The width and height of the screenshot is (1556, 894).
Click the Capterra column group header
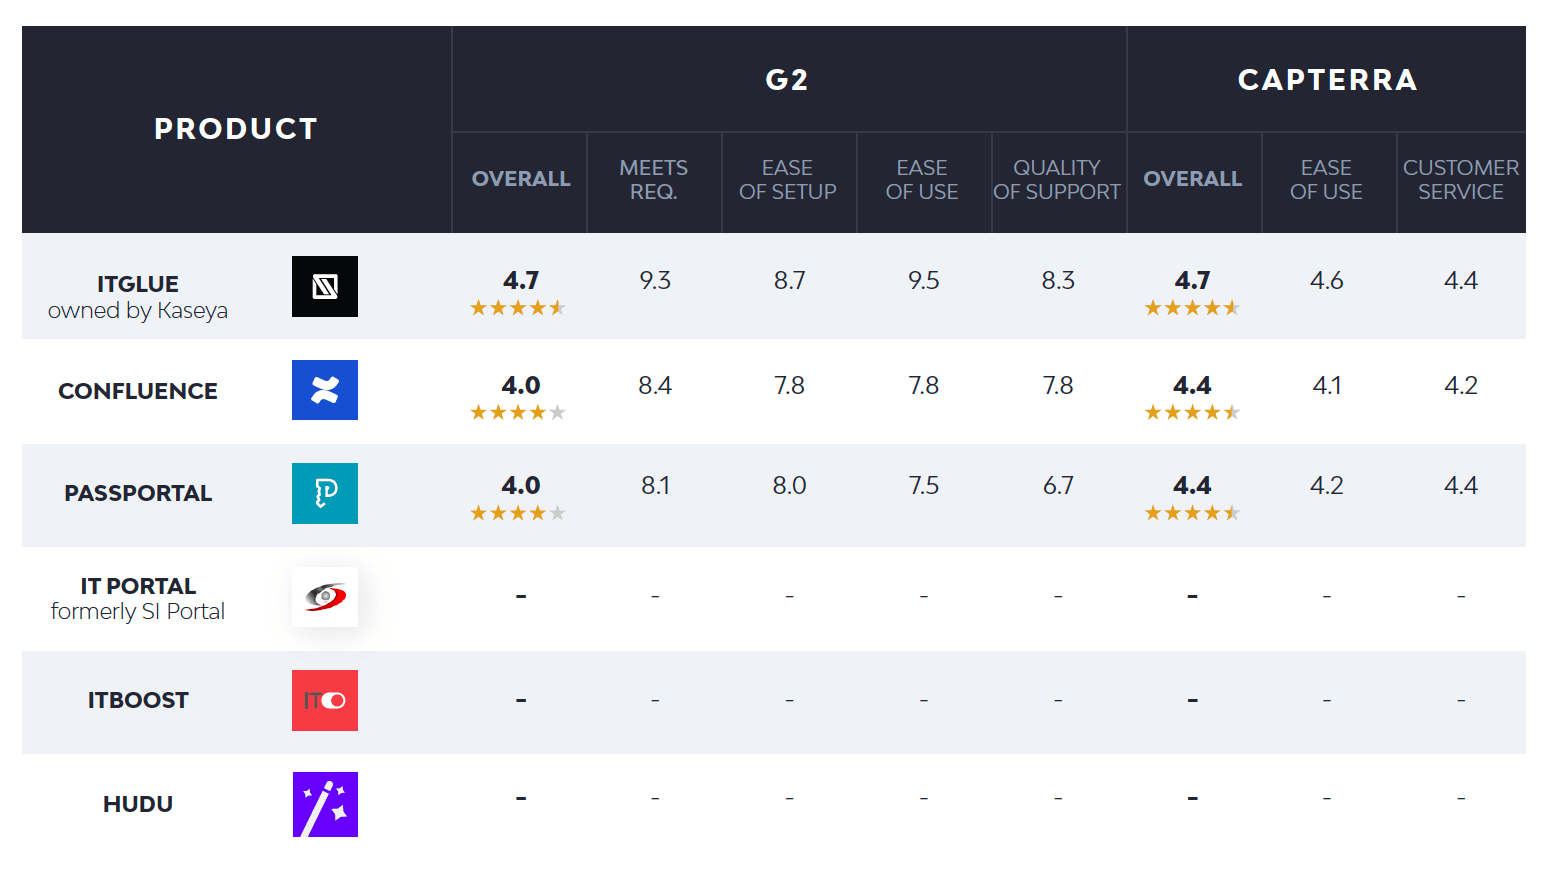1327,80
